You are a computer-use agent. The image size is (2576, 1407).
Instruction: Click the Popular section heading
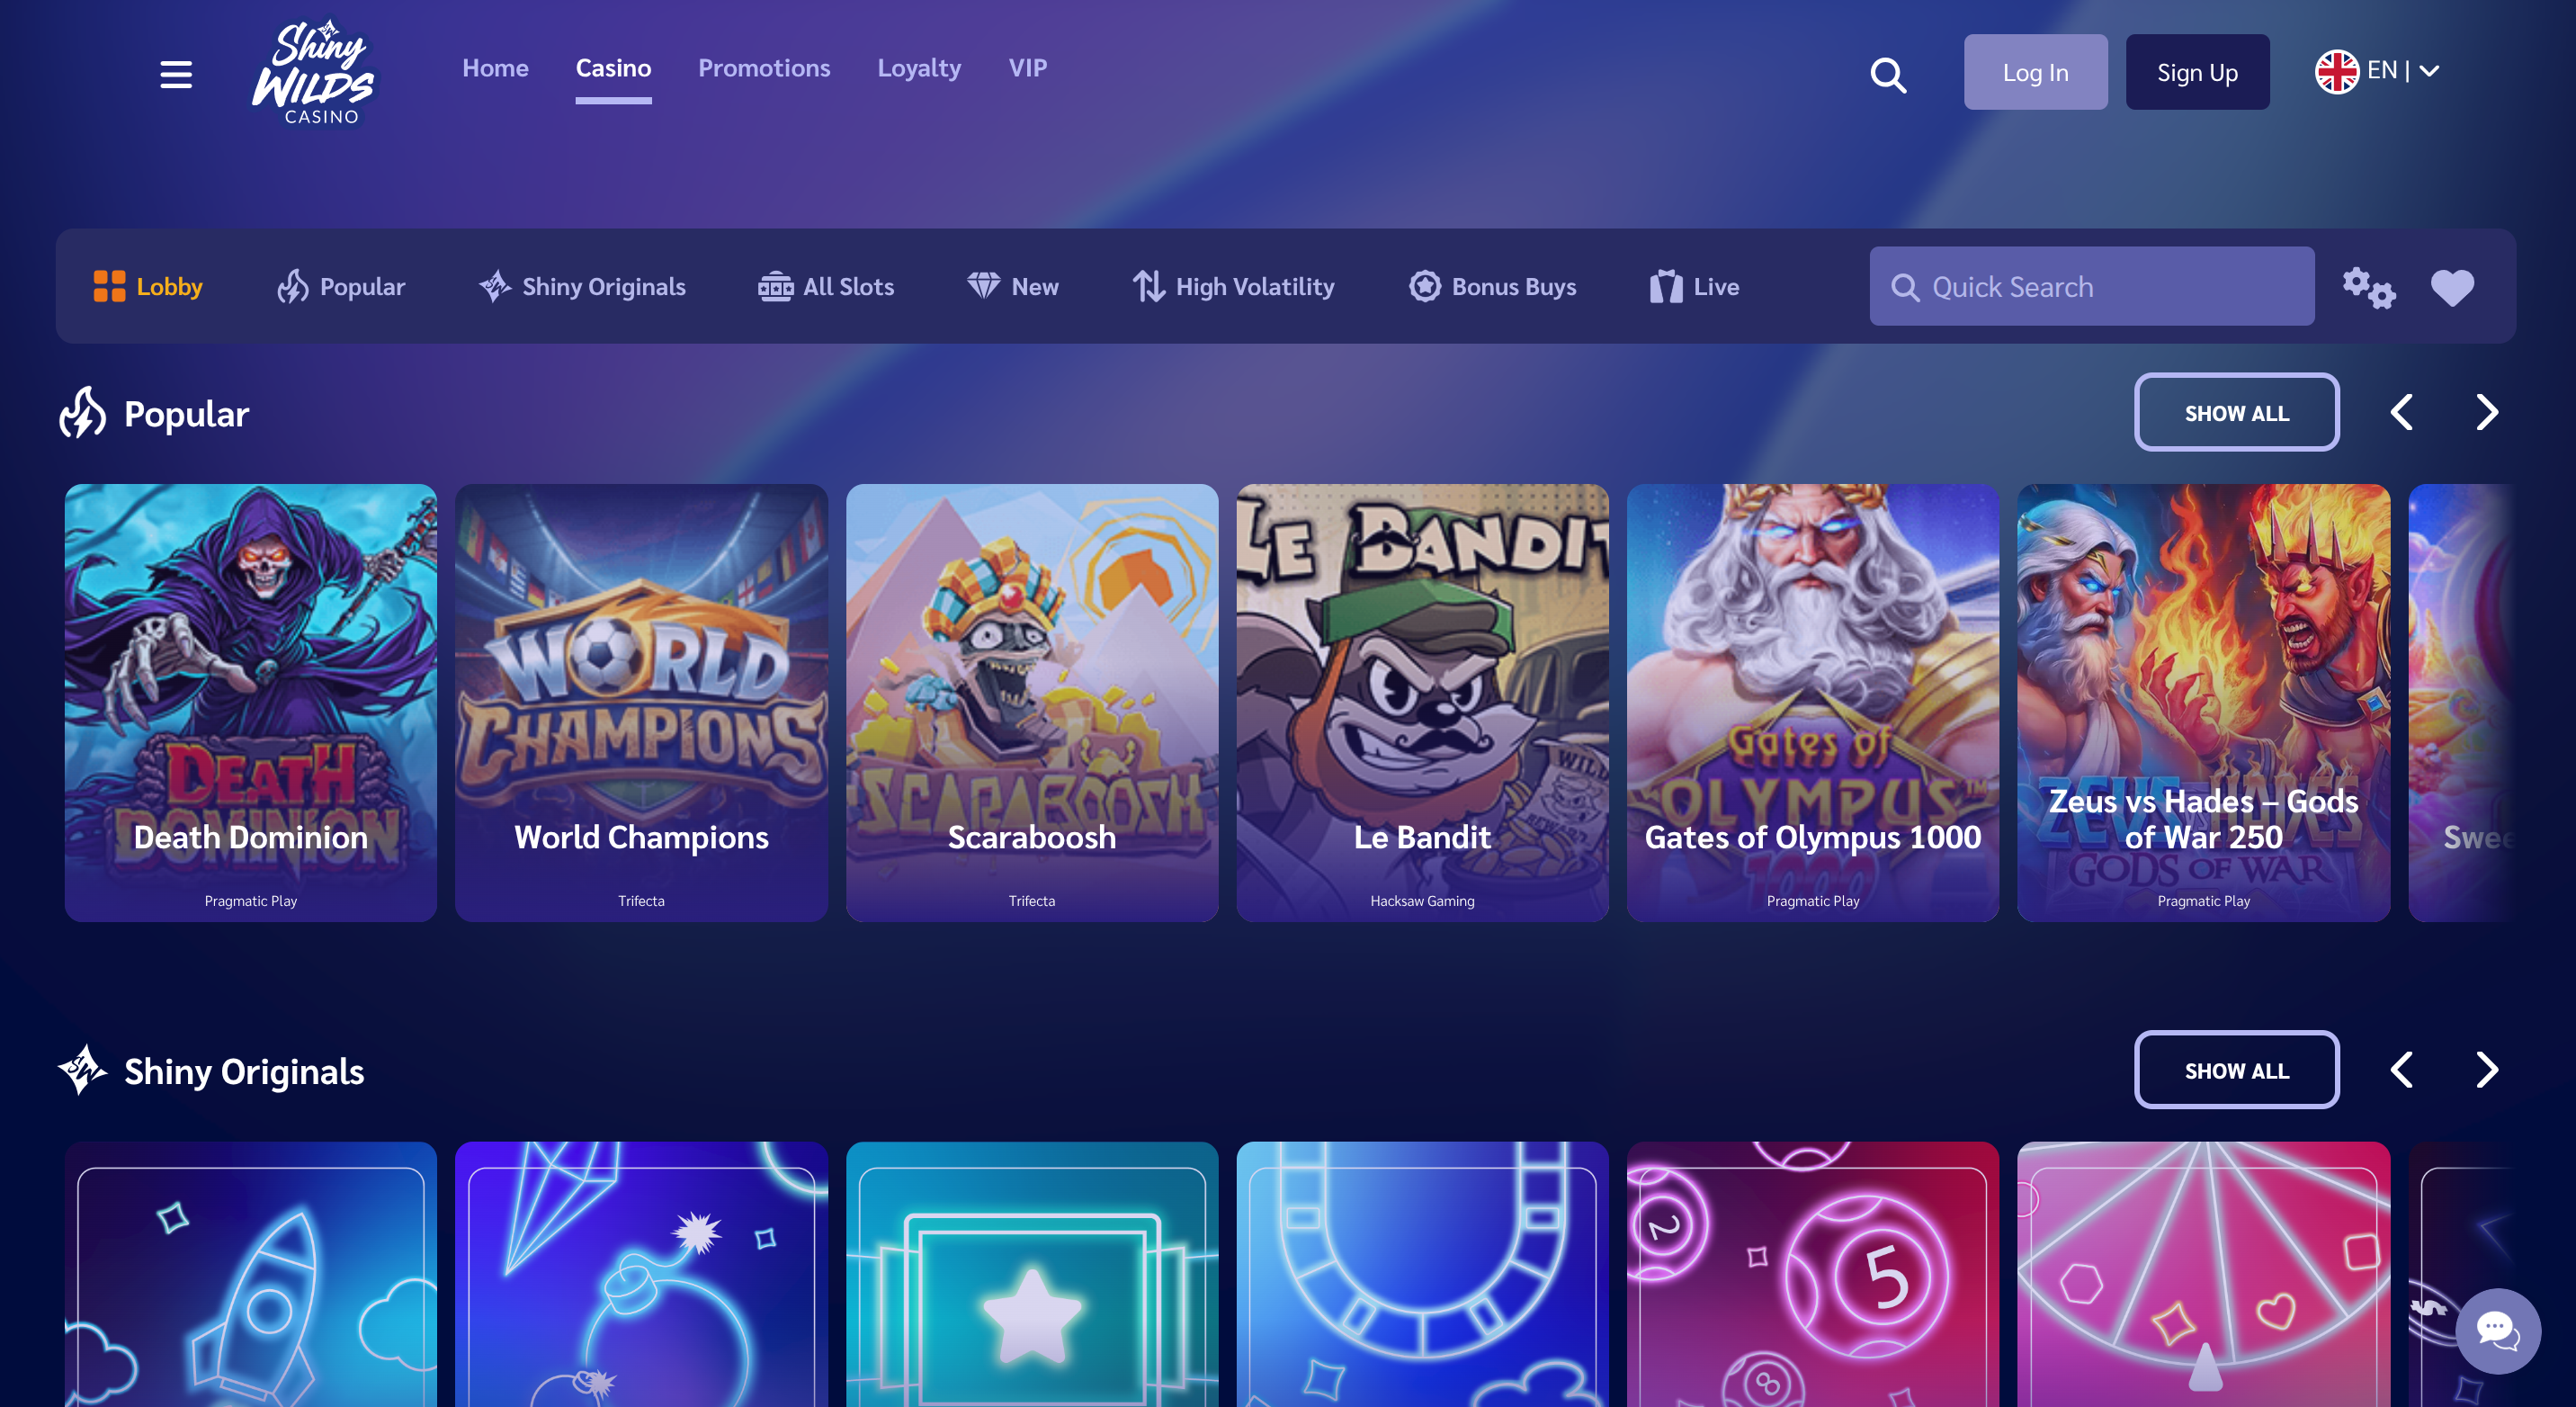pos(186,414)
